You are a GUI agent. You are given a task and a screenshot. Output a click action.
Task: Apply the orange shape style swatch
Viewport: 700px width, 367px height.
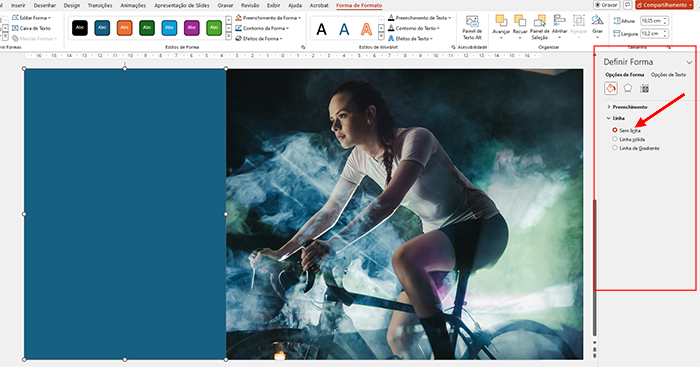click(125, 28)
